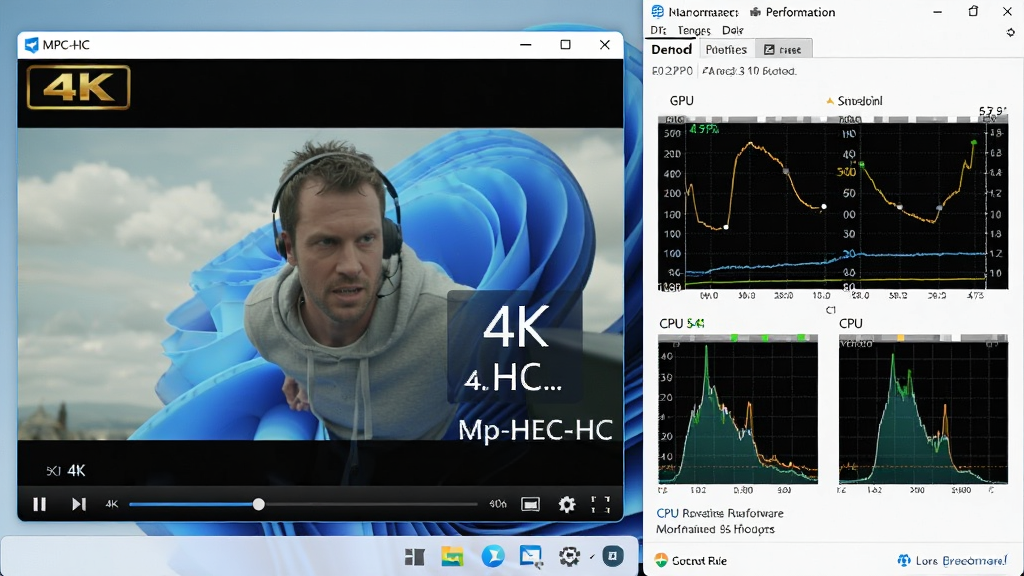The image size is (1024, 576).
Task: Click the monitor app icon in title bar
Action: pos(658,12)
